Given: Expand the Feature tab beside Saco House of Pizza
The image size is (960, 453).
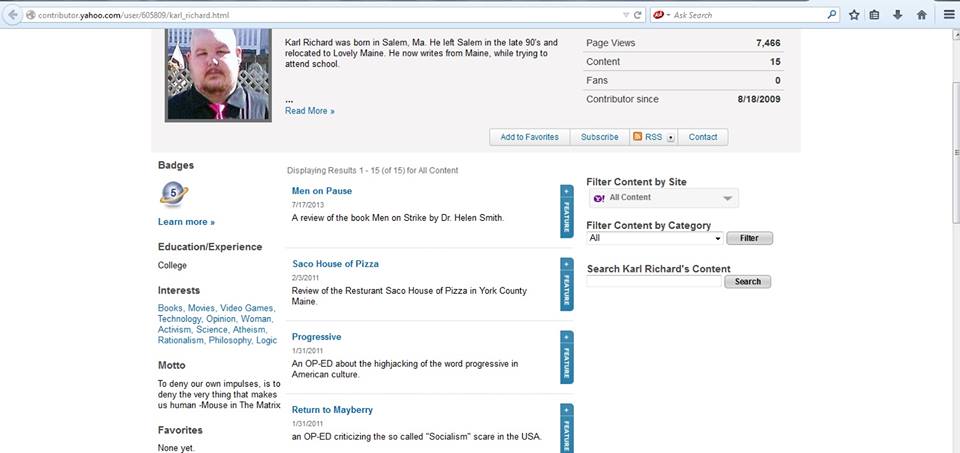Looking at the screenshot, I should pos(567,283).
